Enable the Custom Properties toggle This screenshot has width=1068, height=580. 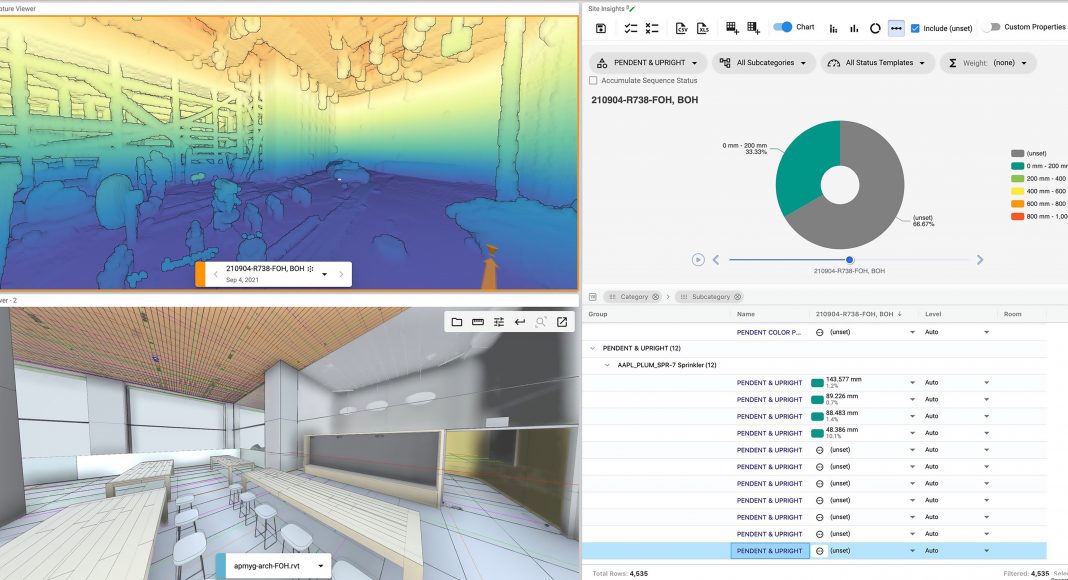point(991,27)
